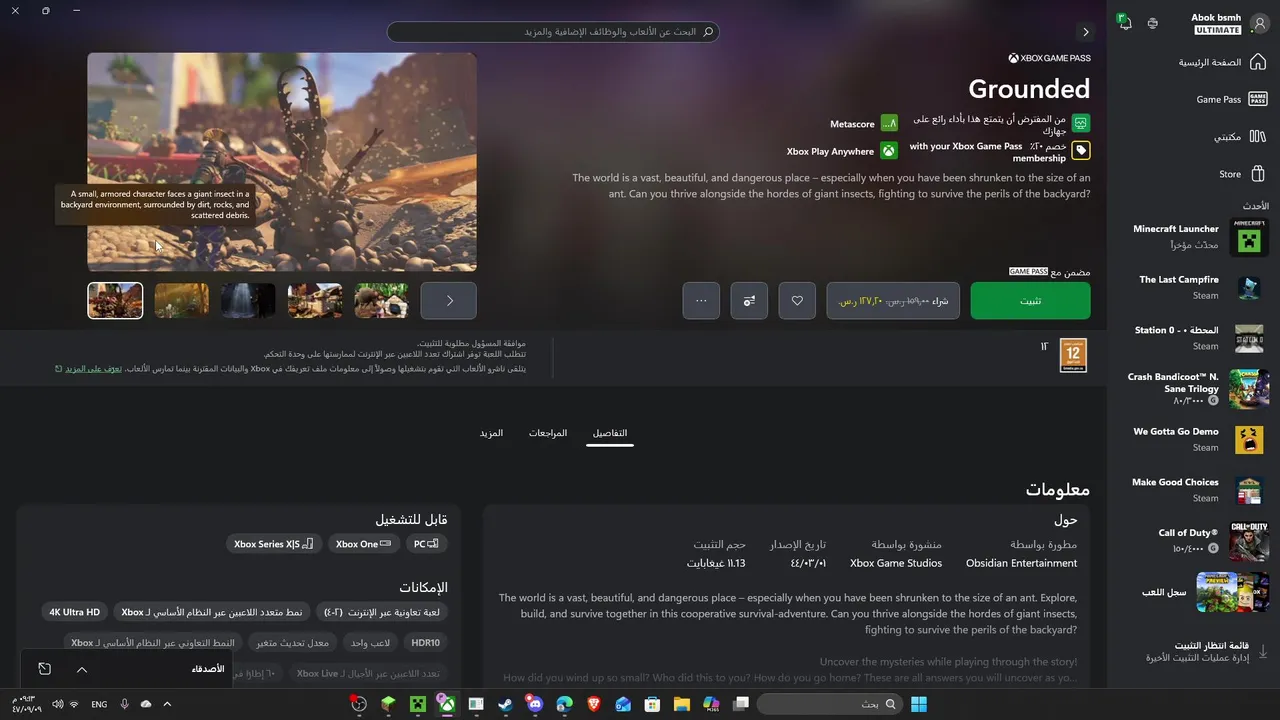
Task: Click the green Install (تثبيت) button
Action: click(x=1030, y=301)
